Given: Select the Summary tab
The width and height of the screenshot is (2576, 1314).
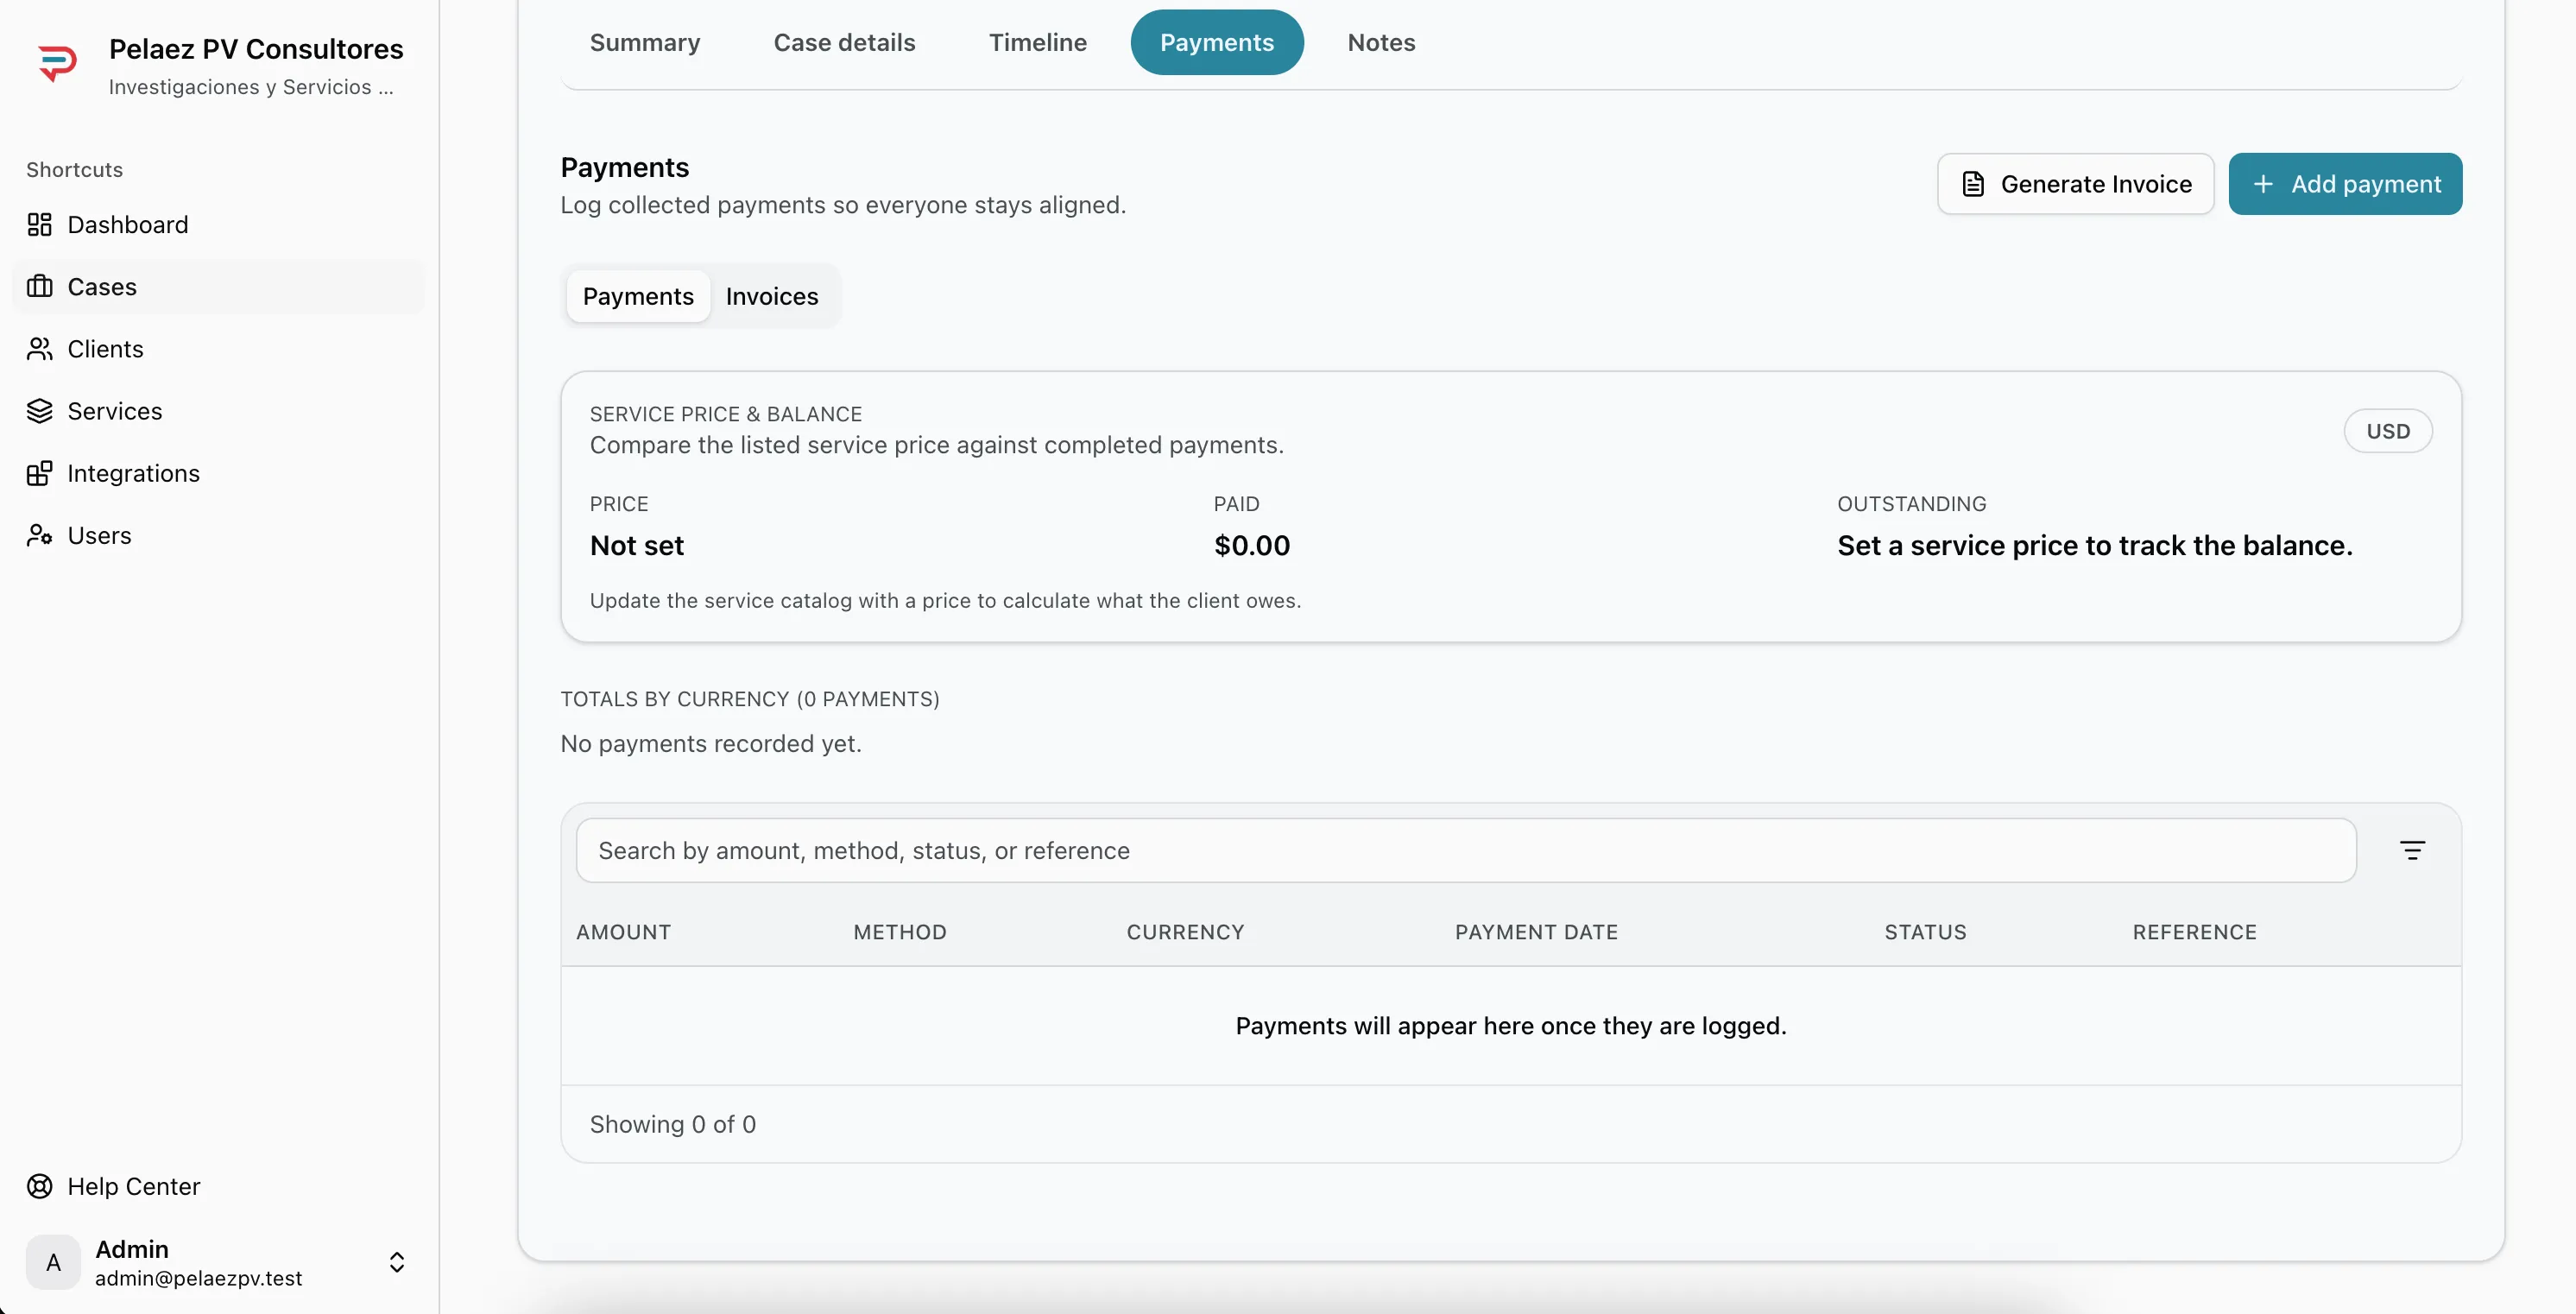Looking at the screenshot, I should [x=644, y=42].
